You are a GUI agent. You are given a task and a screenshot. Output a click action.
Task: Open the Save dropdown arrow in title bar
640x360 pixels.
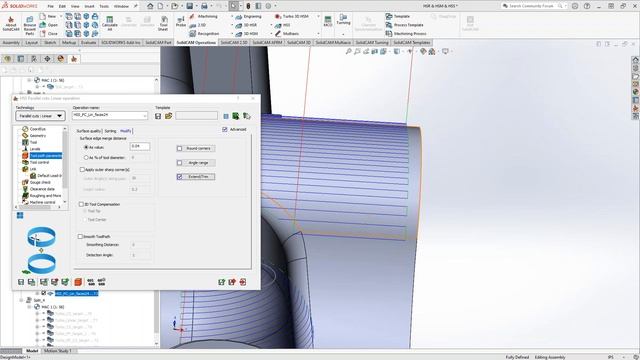click(x=196, y=6)
